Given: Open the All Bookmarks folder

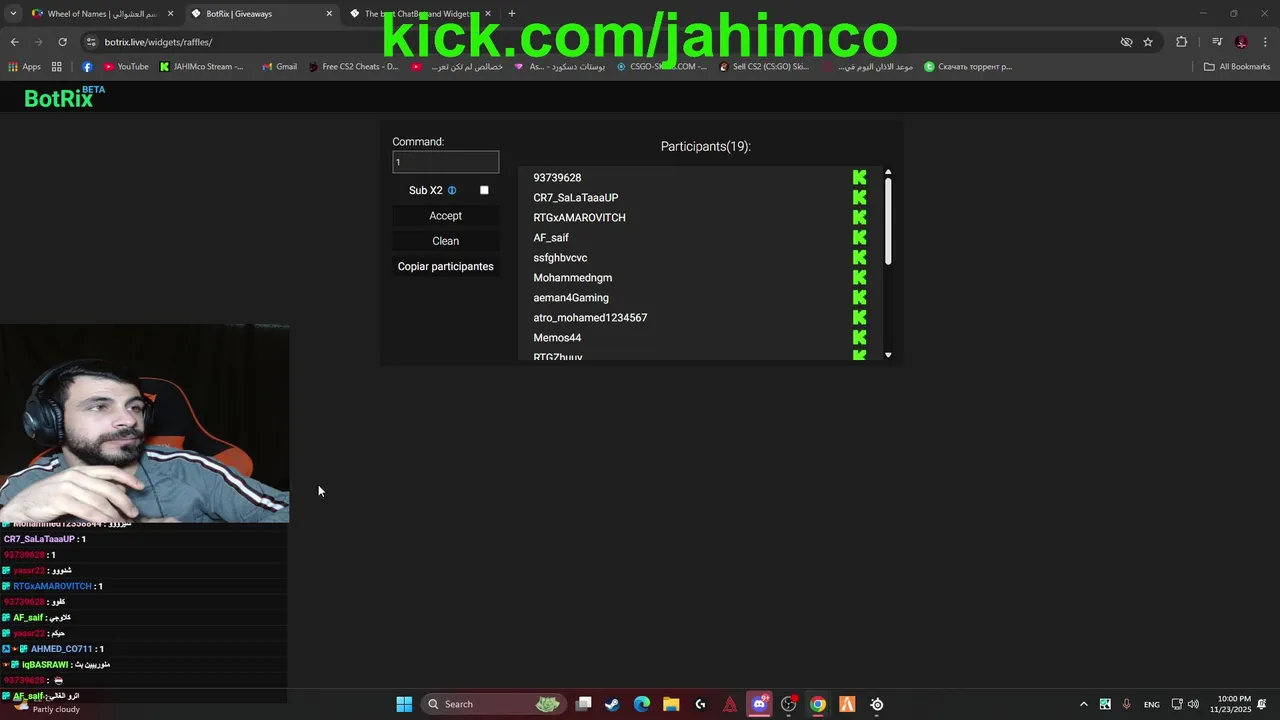Looking at the screenshot, I should point(1237,67).
